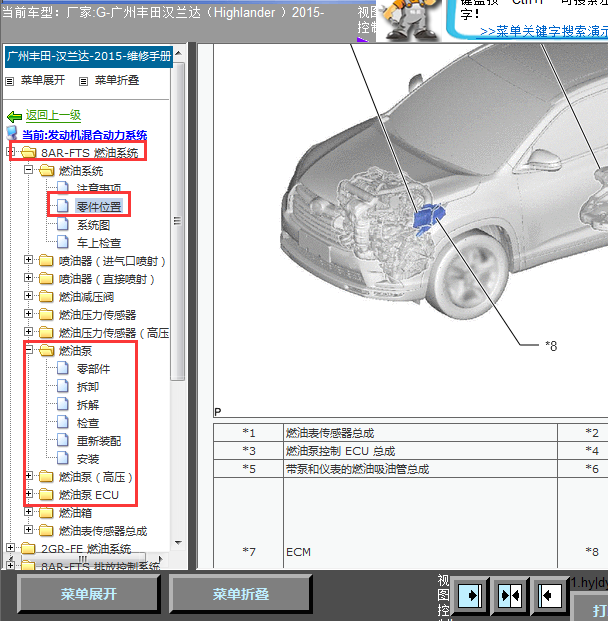Click the document icon beside 车上检查
This screenshot has width=608, height=621.
pyautogui.click(x=63, y=242)
